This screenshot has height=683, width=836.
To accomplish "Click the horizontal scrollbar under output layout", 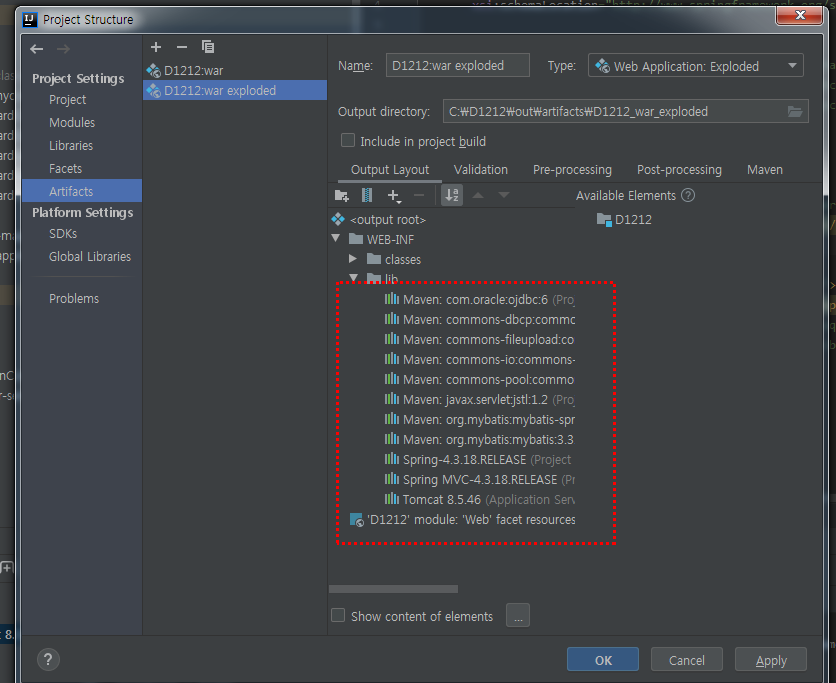I will (x=393, y=589).
